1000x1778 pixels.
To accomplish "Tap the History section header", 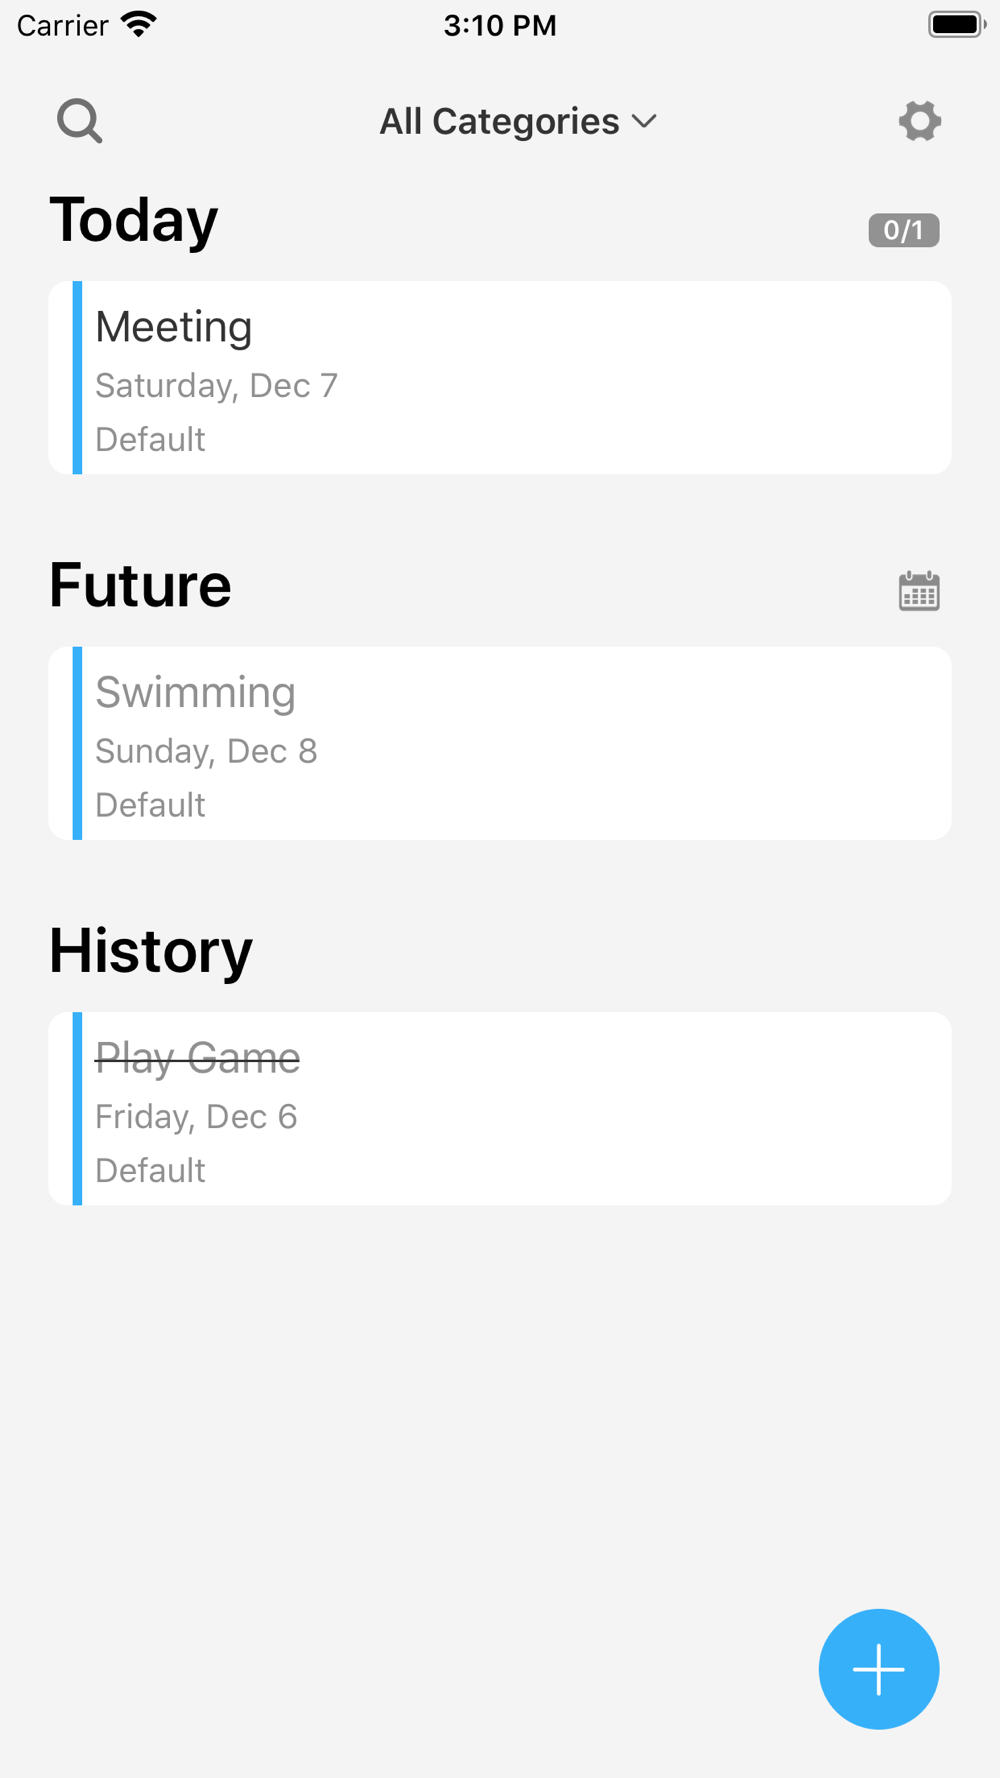I will click(x=151, y=950).
